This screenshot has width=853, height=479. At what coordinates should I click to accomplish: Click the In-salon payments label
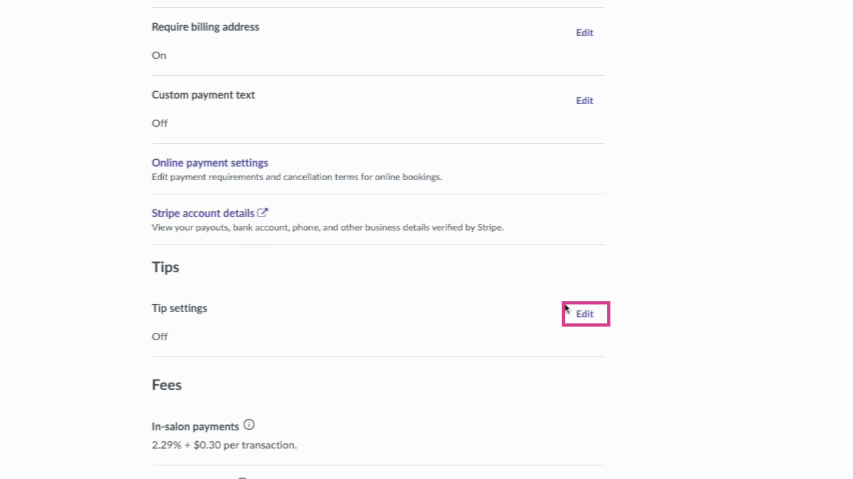coord(195,427)
